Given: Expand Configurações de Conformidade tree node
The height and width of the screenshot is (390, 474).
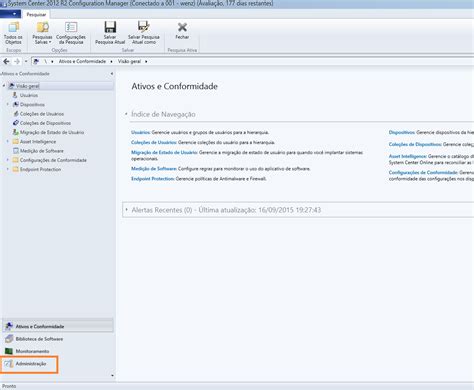Looking at the screenshot, I should pos(8,160).
